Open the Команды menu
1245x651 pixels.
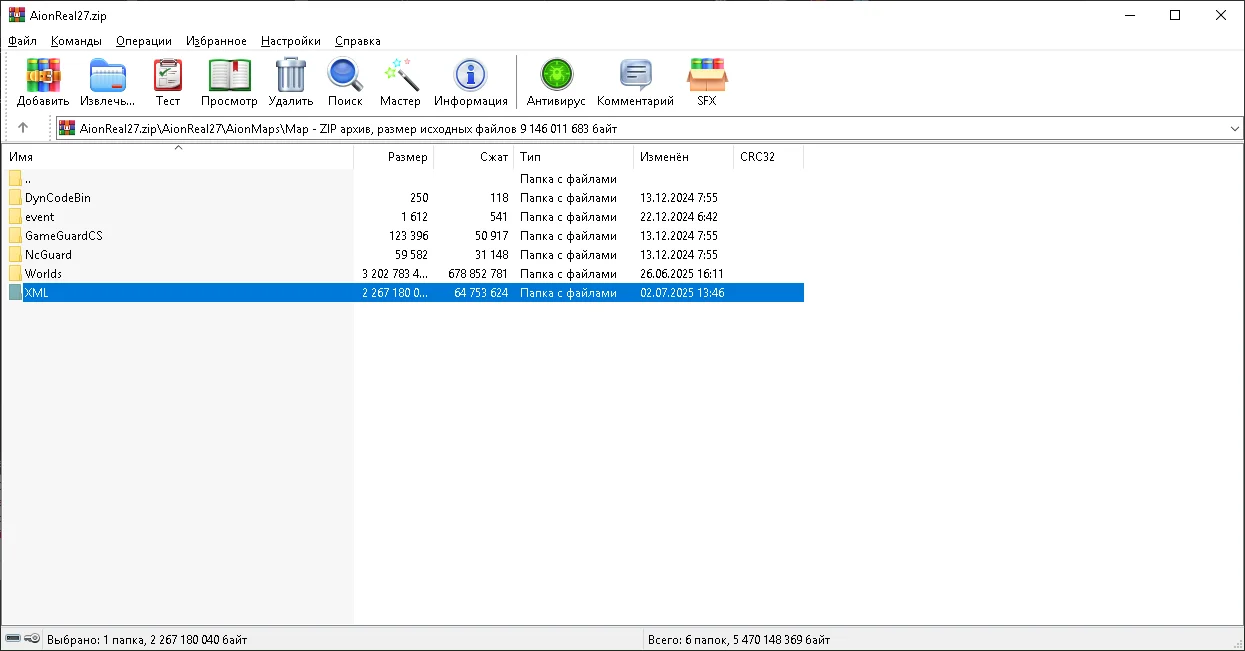(x=76, y=41)
